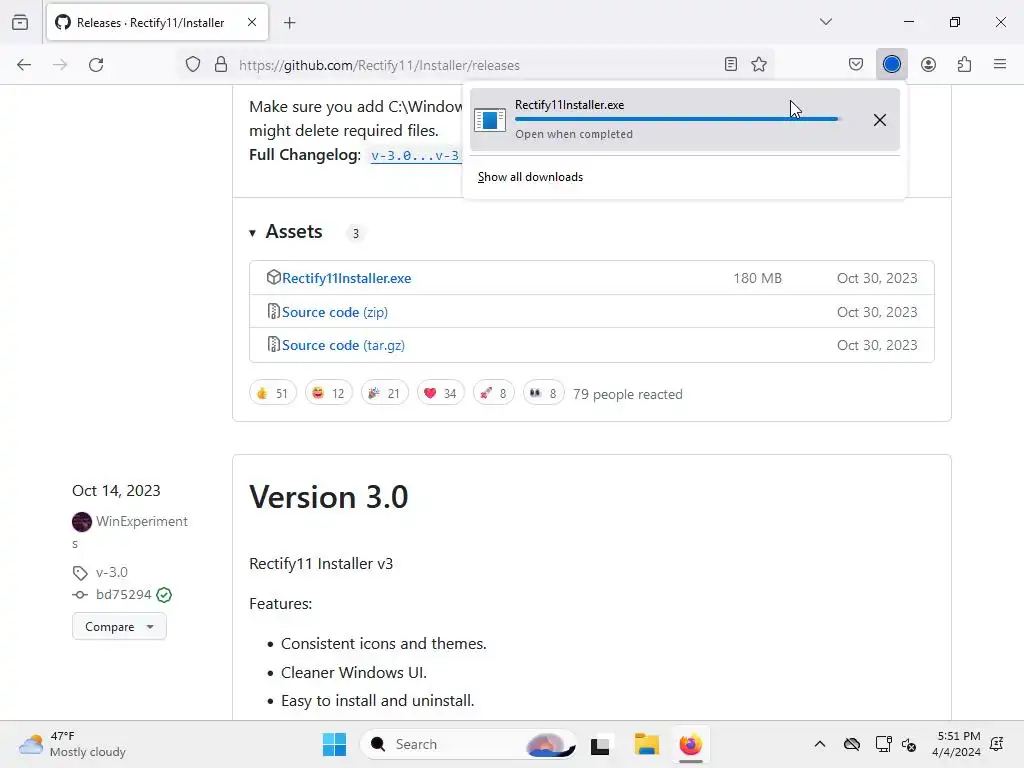Viewport: 1024px width, 768px height.
Task: Select the Releases · Rectify11/Installer tab
Action: pyautogui.click(x=157, y=23)
